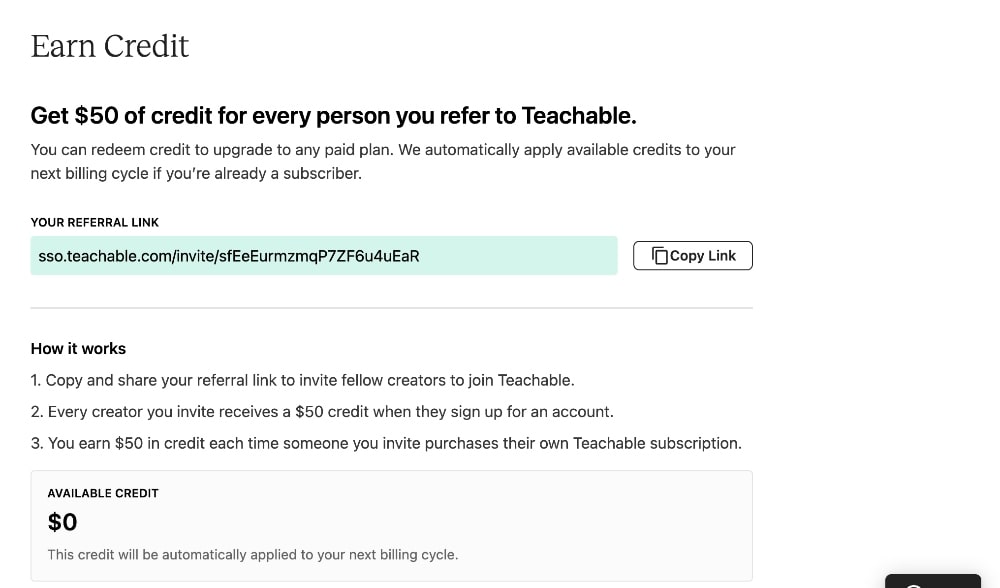
Task: Click the $0 available credit amount
Action: click(x=62, y=521)
